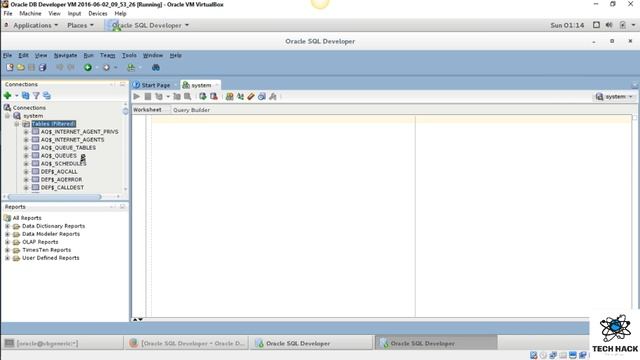This screenshot has height=360, width=640.
Task: Minimize the Reports panel
Action: (112, 207)
